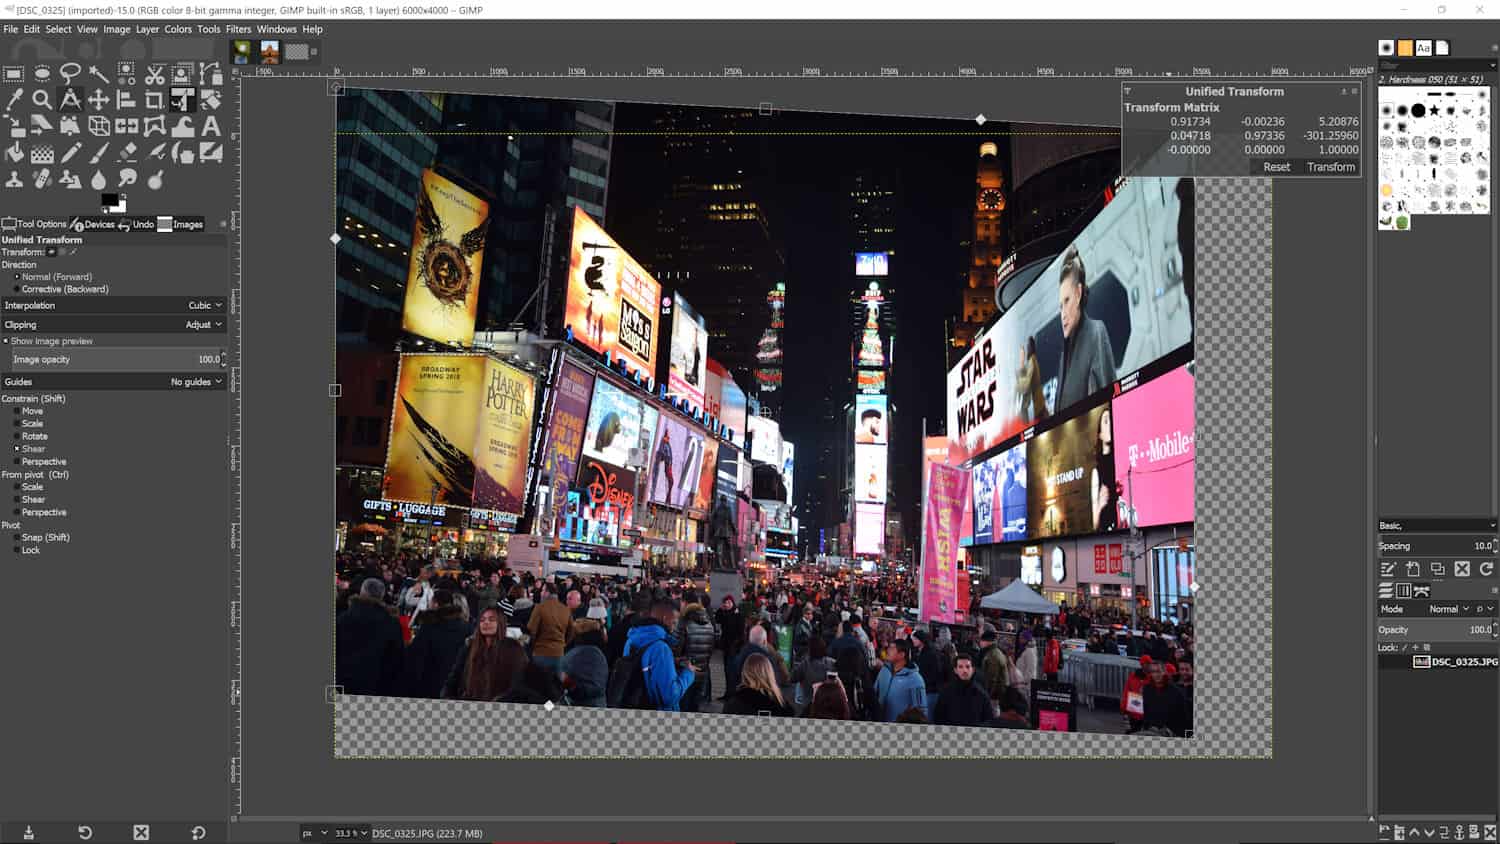
Task: Open the px unit dropdown in status bar
Action: pos(315,833)
